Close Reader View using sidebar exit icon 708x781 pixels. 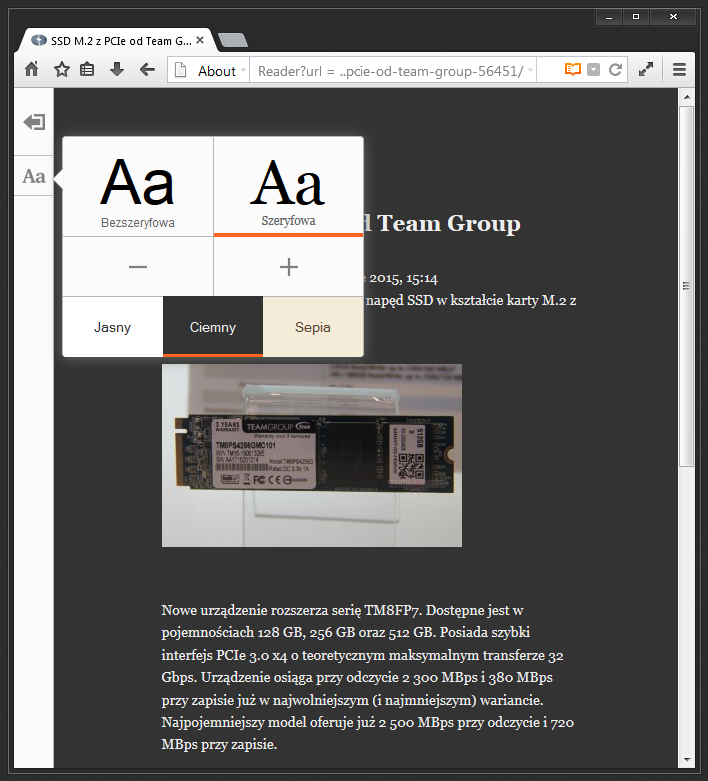pyautogui.click(x=34, y=122)
